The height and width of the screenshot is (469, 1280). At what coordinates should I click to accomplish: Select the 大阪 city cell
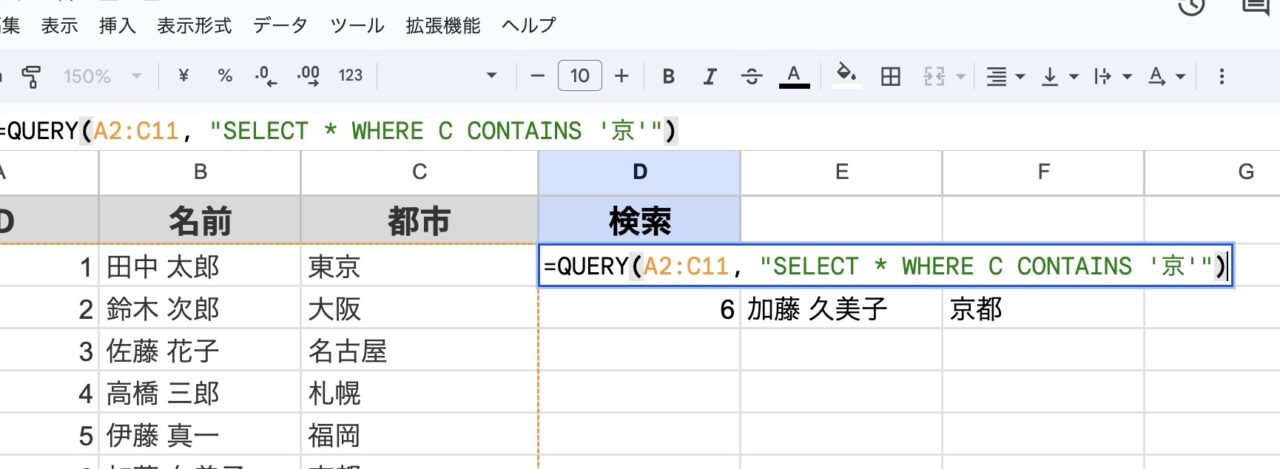pyautogui.click(x=419, y=309)
